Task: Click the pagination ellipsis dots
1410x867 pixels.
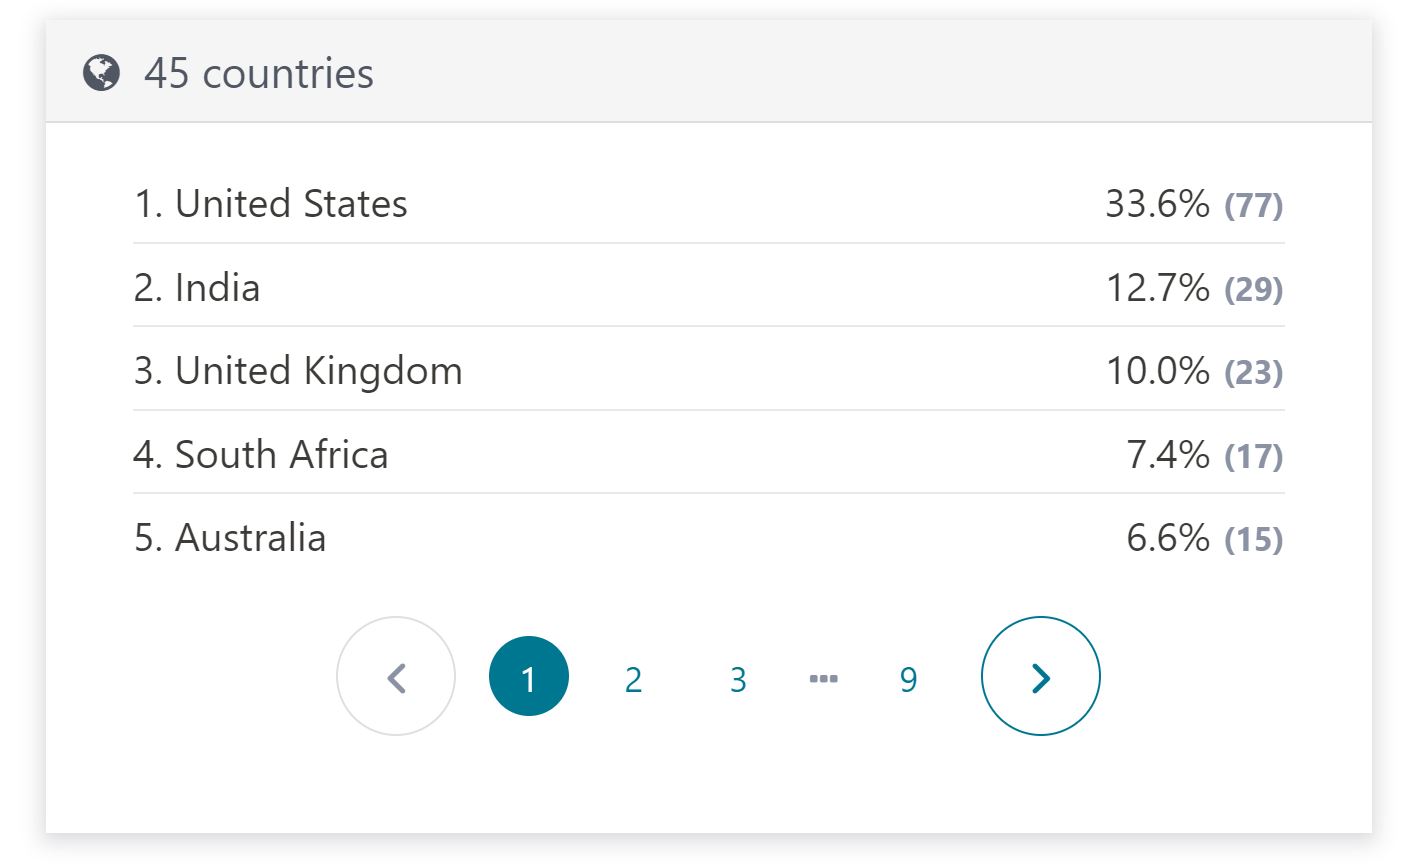Action: point(823,679)
